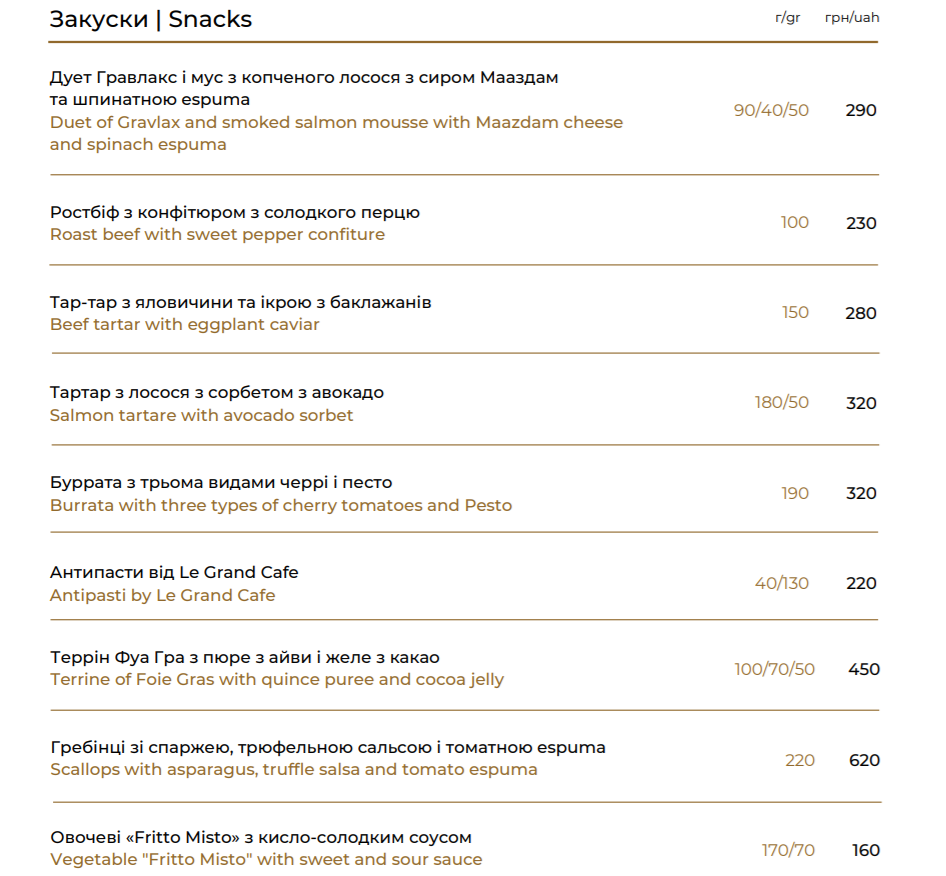Click the price 160 for Fritto Misto
Image resolution: width=946 pixels, height=876 pixels.
(866, 850)
